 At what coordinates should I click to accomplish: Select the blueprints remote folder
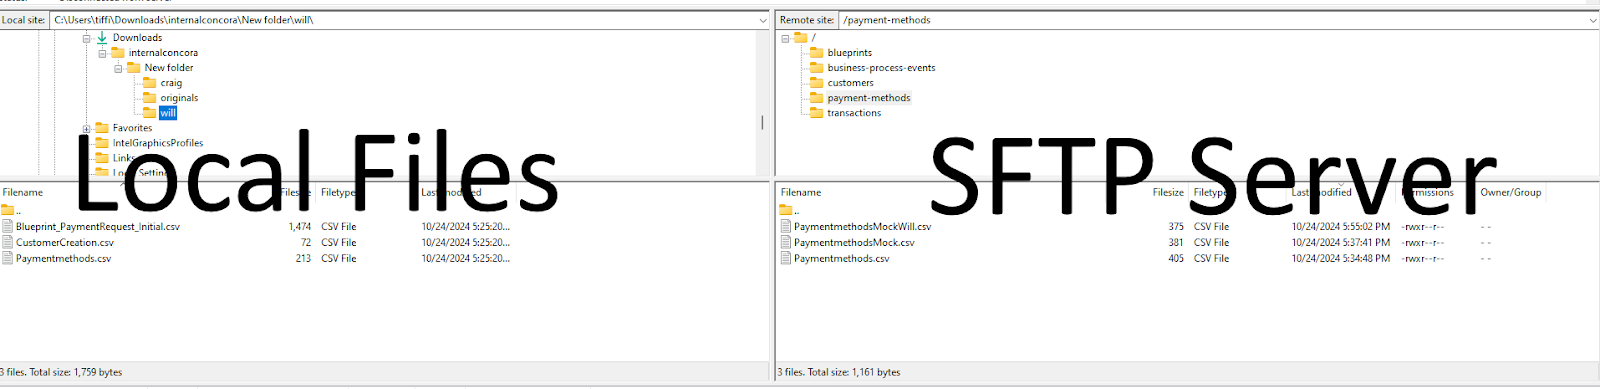click(850, 53)
